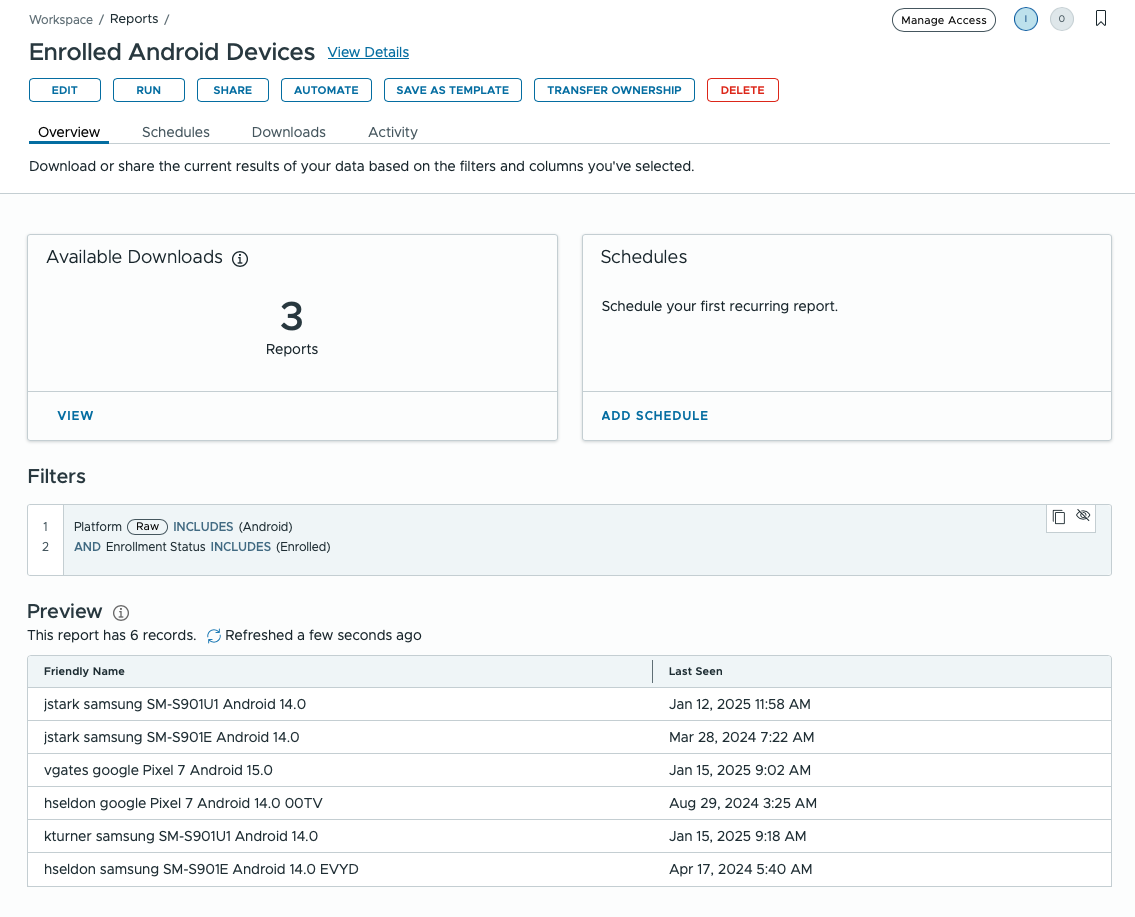Open the gray '0' avatar badge

point(1061,19)
